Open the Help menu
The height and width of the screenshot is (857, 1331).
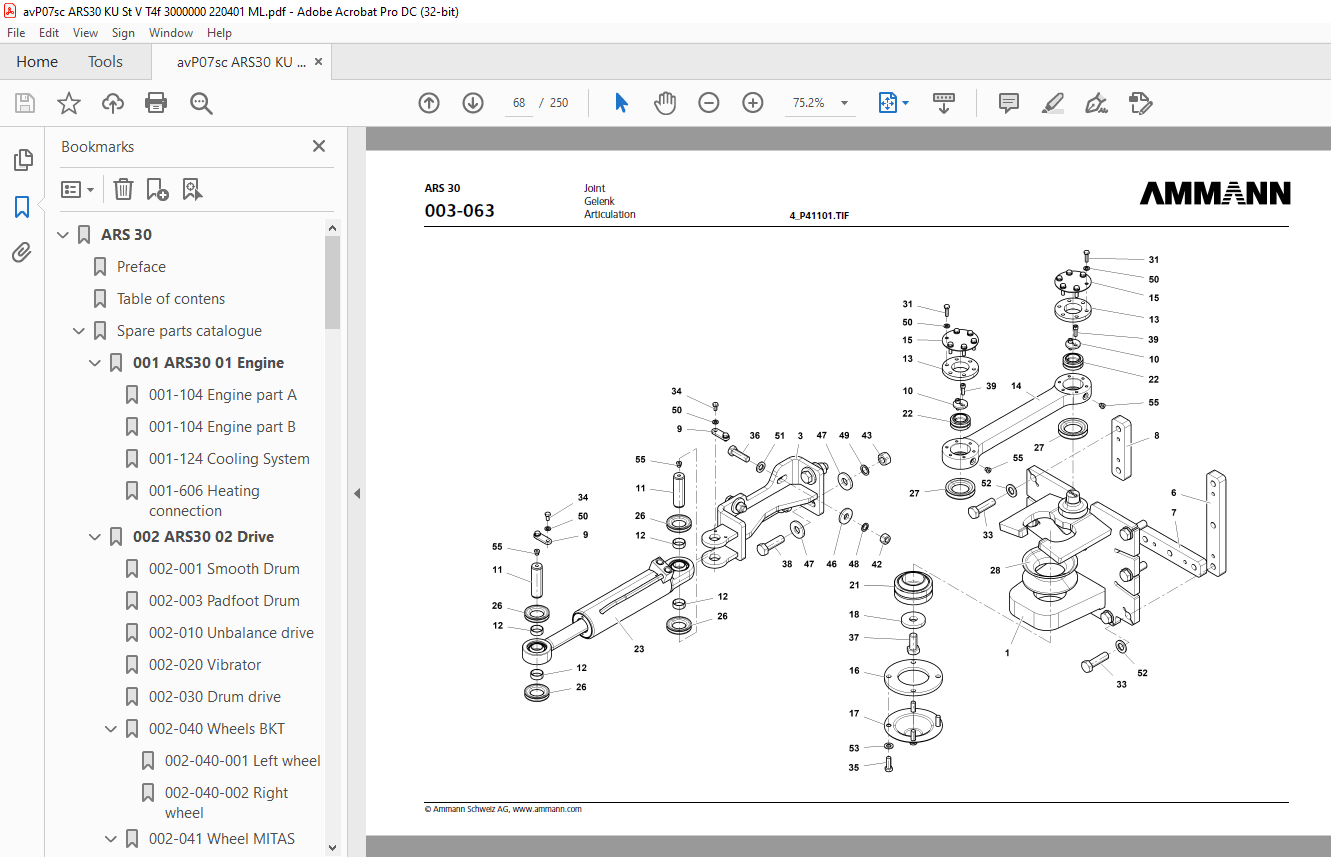(219, 33)
